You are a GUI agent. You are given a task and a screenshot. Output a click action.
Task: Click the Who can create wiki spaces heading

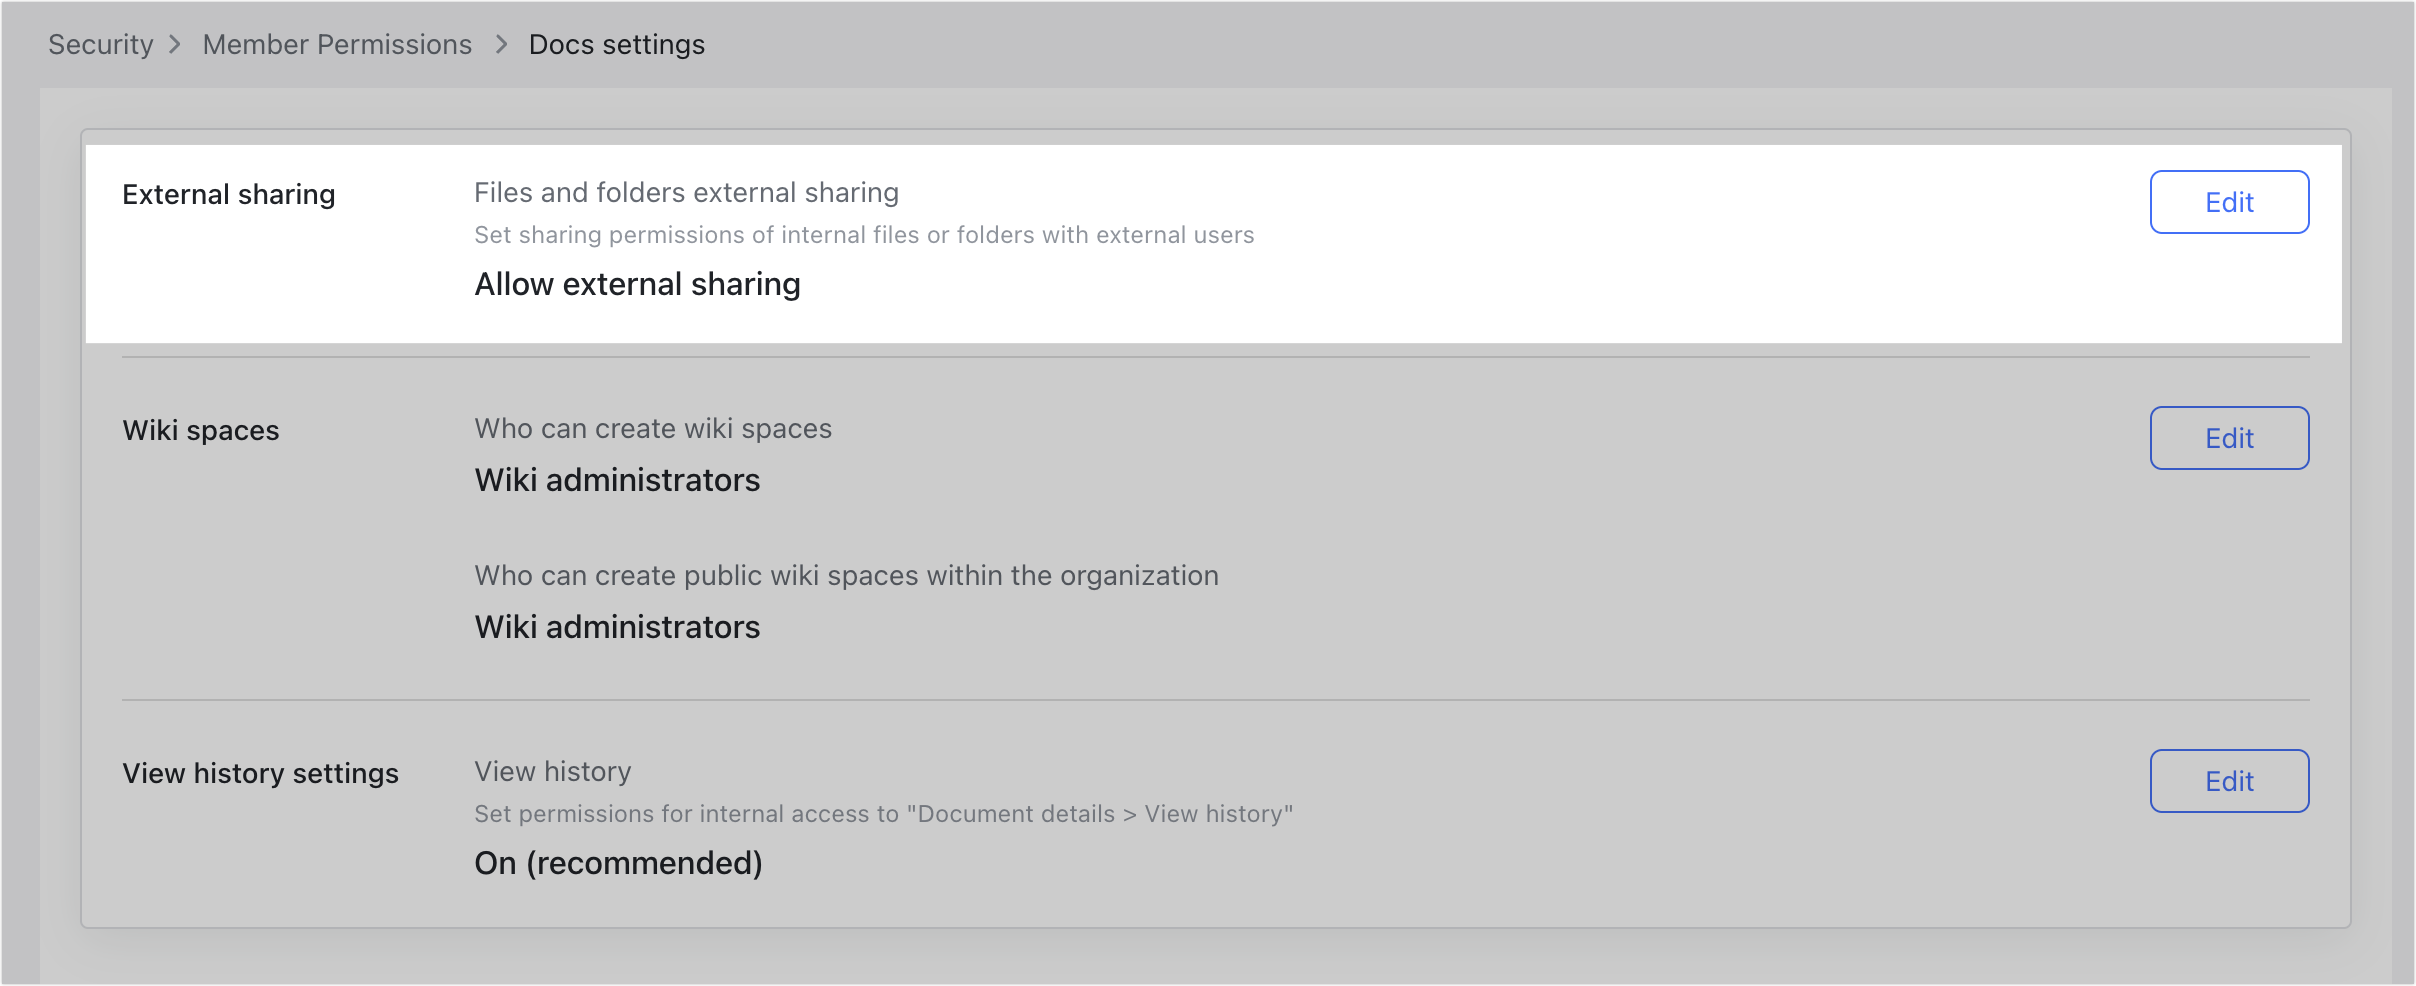[x=653, y=428]
